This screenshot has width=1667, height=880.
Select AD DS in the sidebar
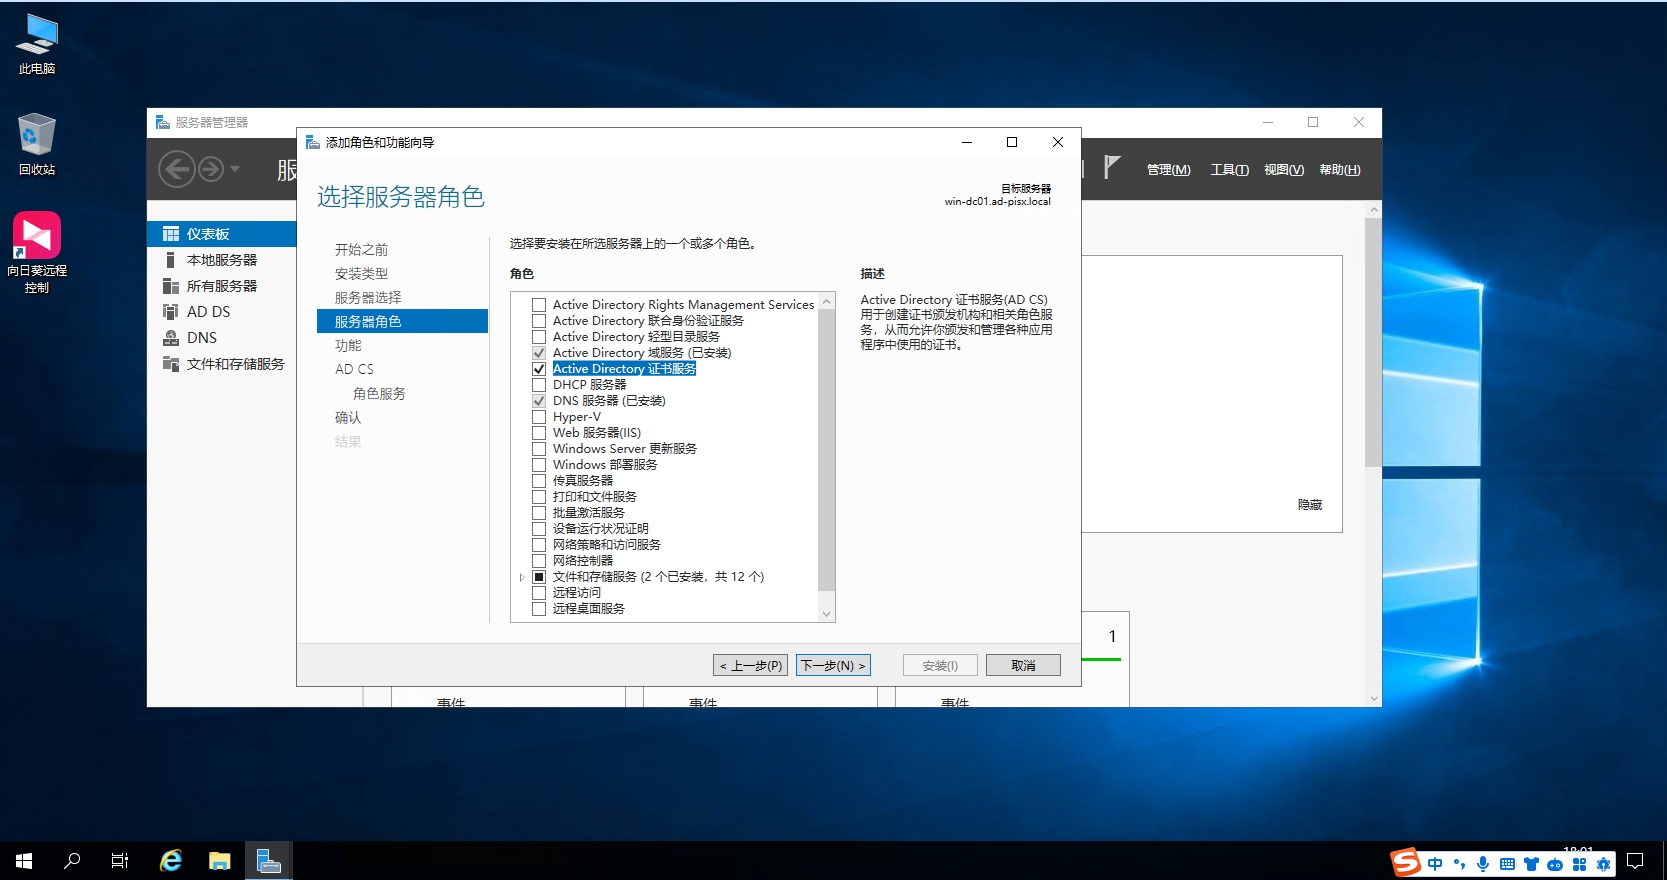(208, 312)
